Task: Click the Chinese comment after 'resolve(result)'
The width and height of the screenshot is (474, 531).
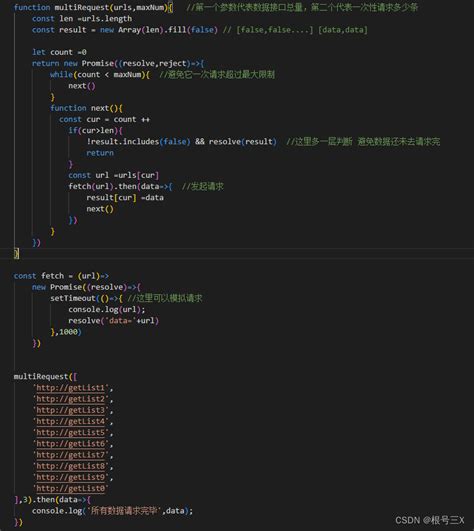Action: pos(363,142)
